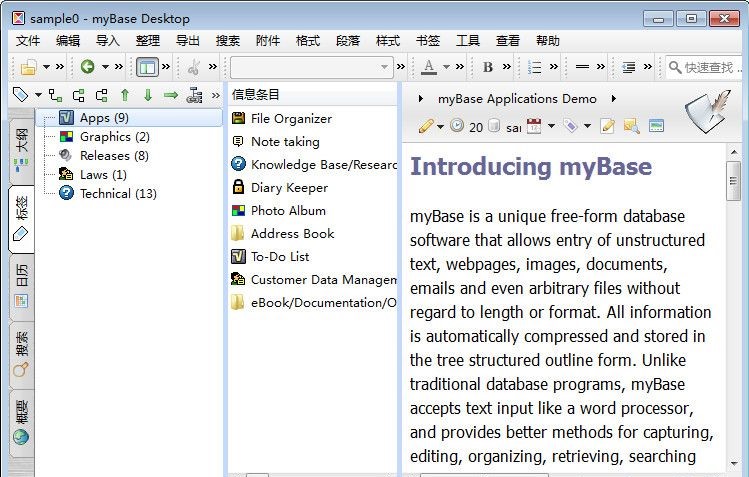
Task: Toggle the panel layout view button
Action: 147,67
